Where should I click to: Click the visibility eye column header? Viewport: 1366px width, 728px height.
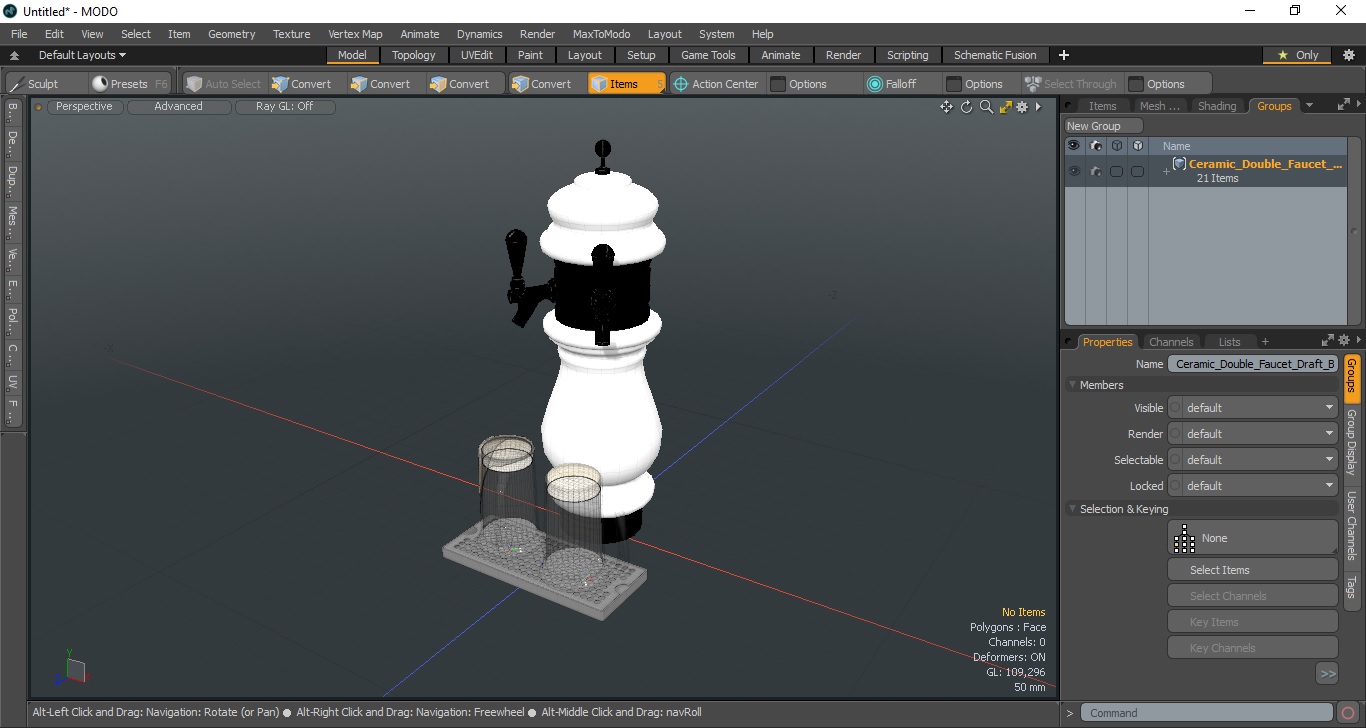tap(1074, 146)
